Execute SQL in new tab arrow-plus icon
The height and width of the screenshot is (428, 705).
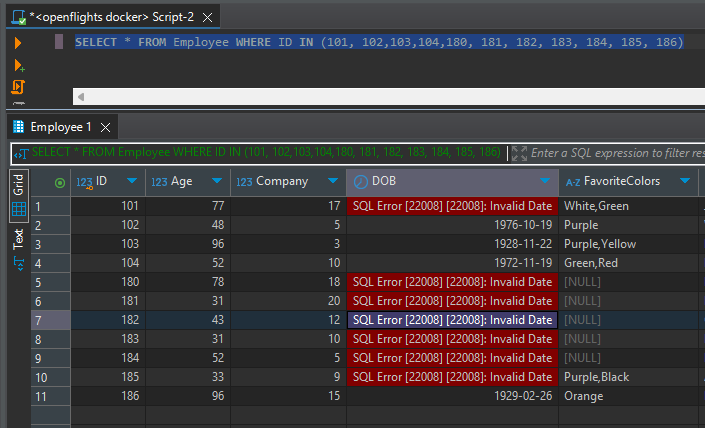coord(18,65)
